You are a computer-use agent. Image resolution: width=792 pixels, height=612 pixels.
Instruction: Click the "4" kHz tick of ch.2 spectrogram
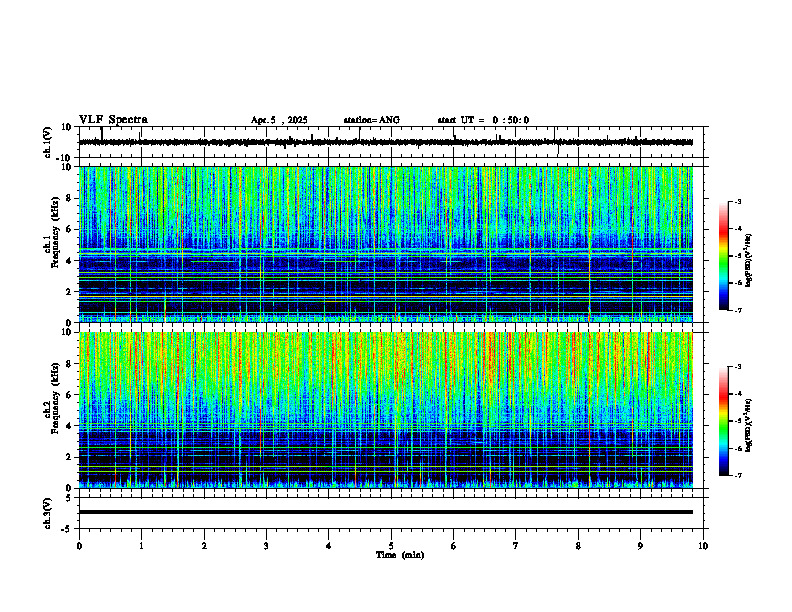pos(71,426)
